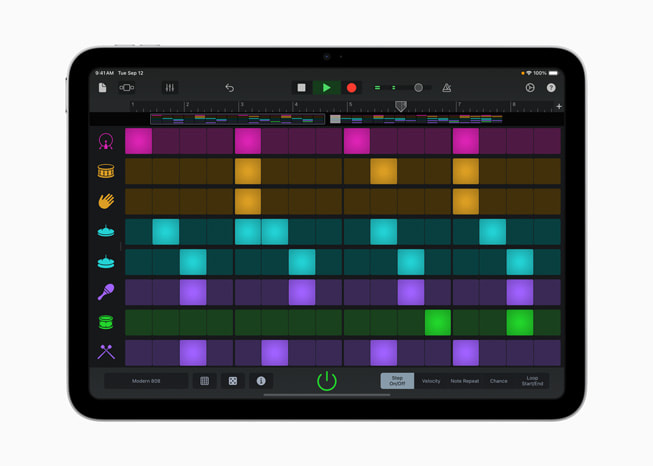The width and height of the screenshot is (653, 466).
Task: Switch to the Velocity edit mode
Action: 431,381
